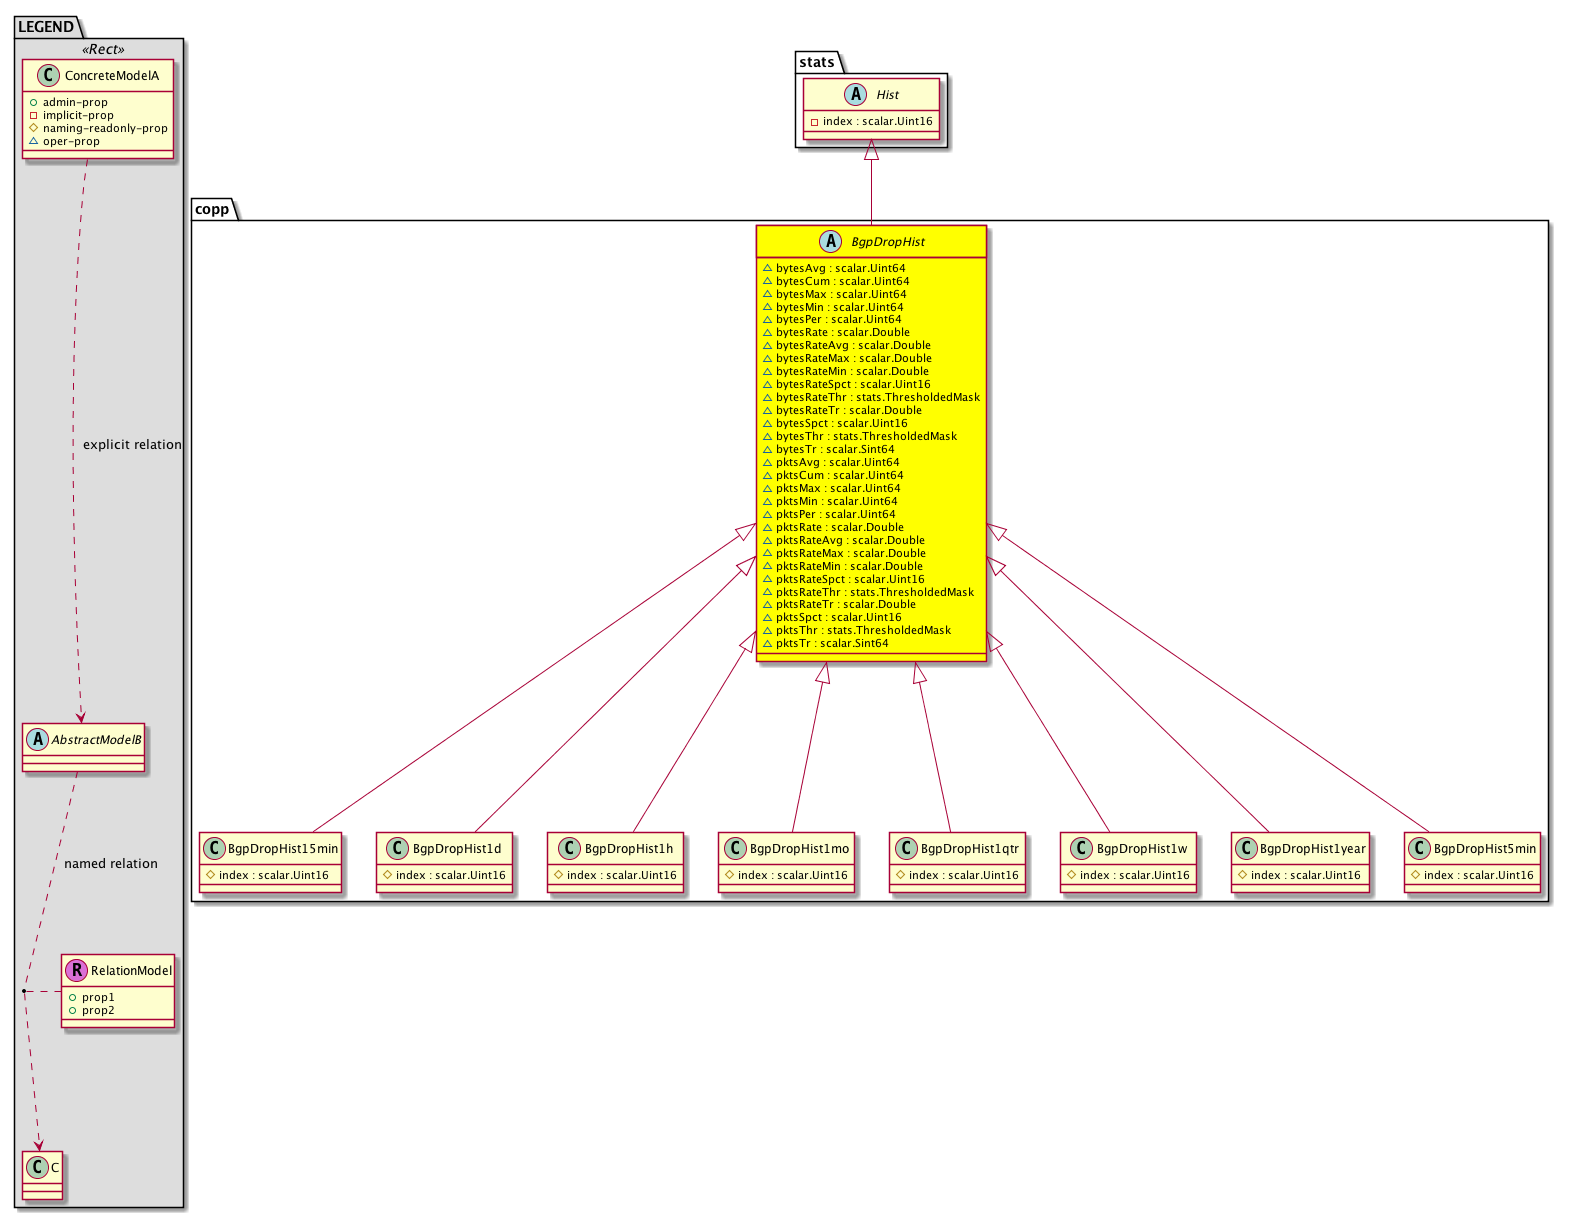Screen dimensions: 1569x1218
Task: Click the abstract 'A' icon of BgpDropHist
Action: [831, 241]
